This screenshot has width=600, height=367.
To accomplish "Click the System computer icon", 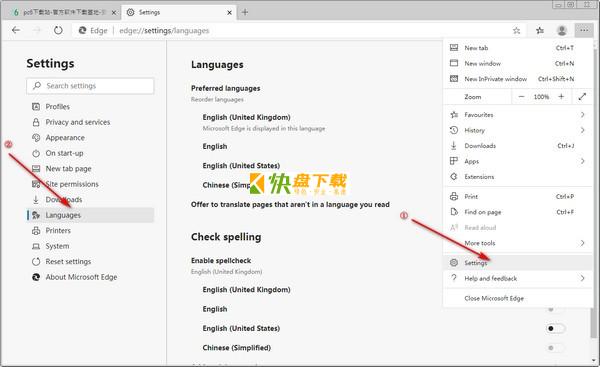I will point(36,246).
